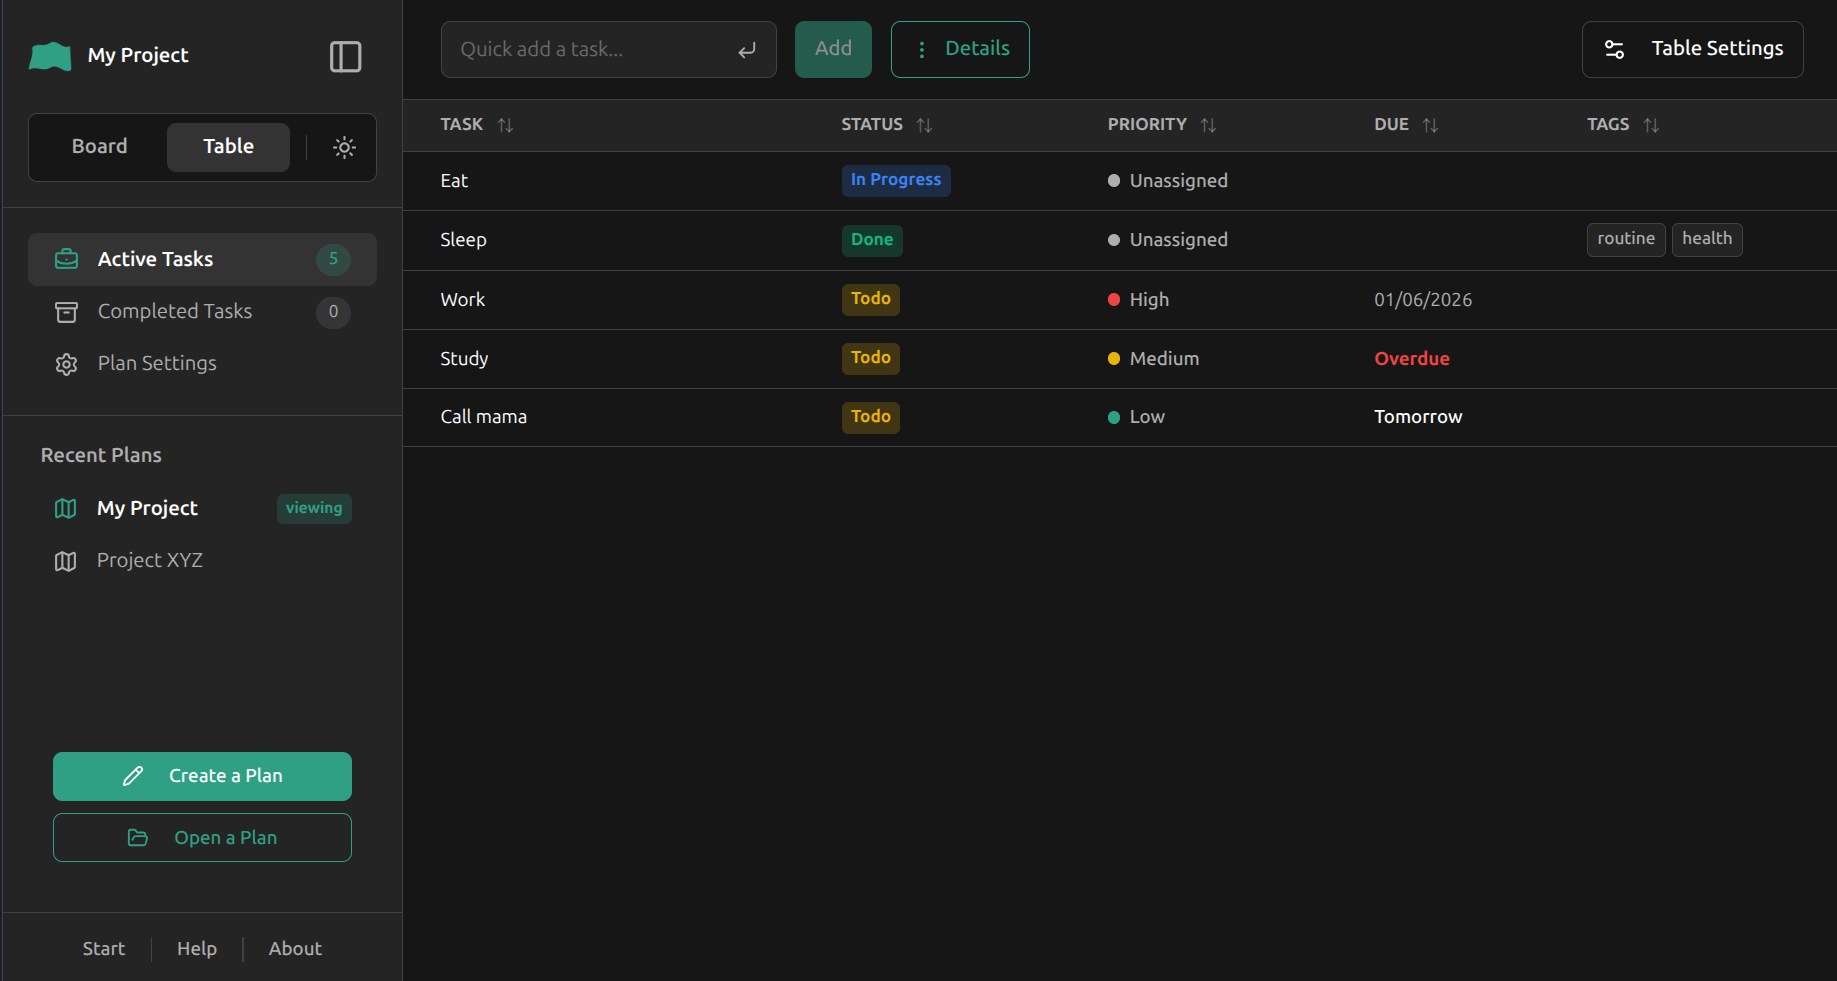Select the Table view tab
The image size is (1837, 981).
[x=228, y=147]
